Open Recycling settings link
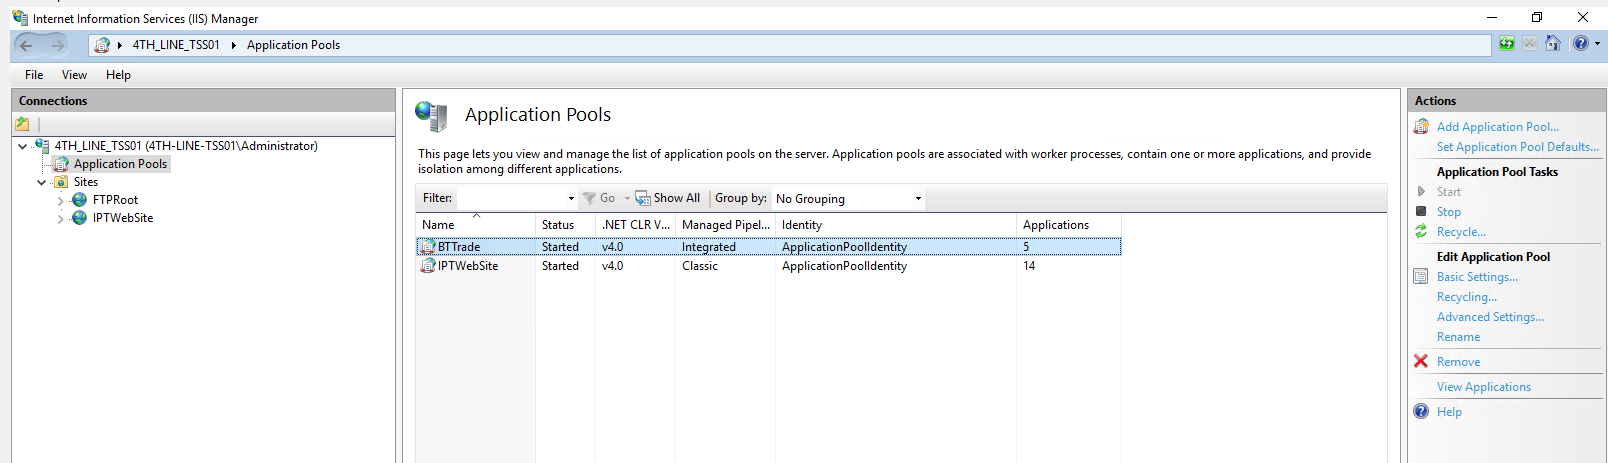1608x463 pixels. (1467, 297)
